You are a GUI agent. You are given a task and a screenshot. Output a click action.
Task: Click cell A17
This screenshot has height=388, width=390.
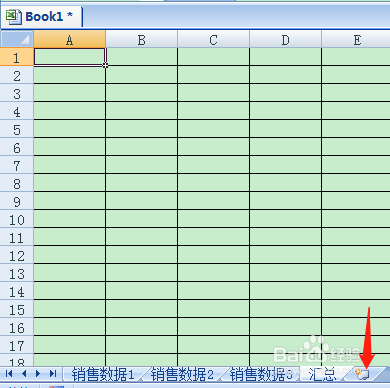point(69,345)
